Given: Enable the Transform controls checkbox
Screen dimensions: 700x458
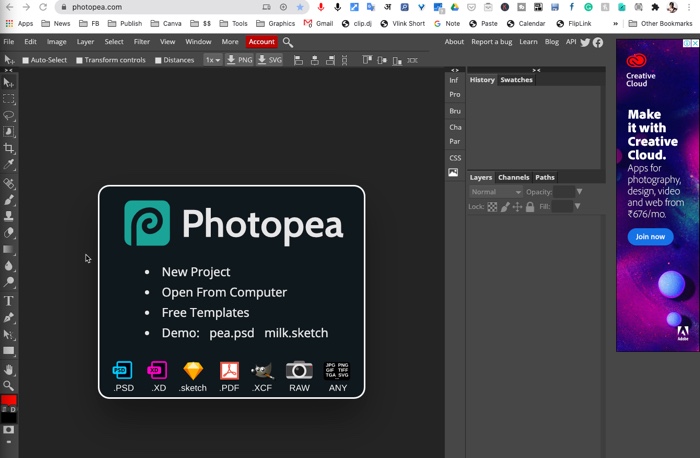Looking at the screenshot, I should pyautogui.click(x=79, y=60).
